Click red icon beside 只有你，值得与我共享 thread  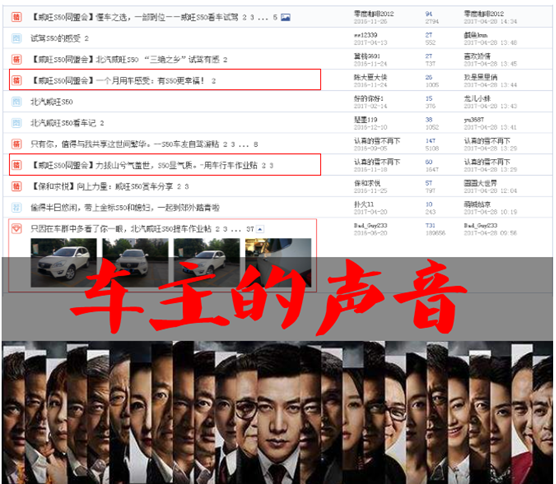click(16, 144)
